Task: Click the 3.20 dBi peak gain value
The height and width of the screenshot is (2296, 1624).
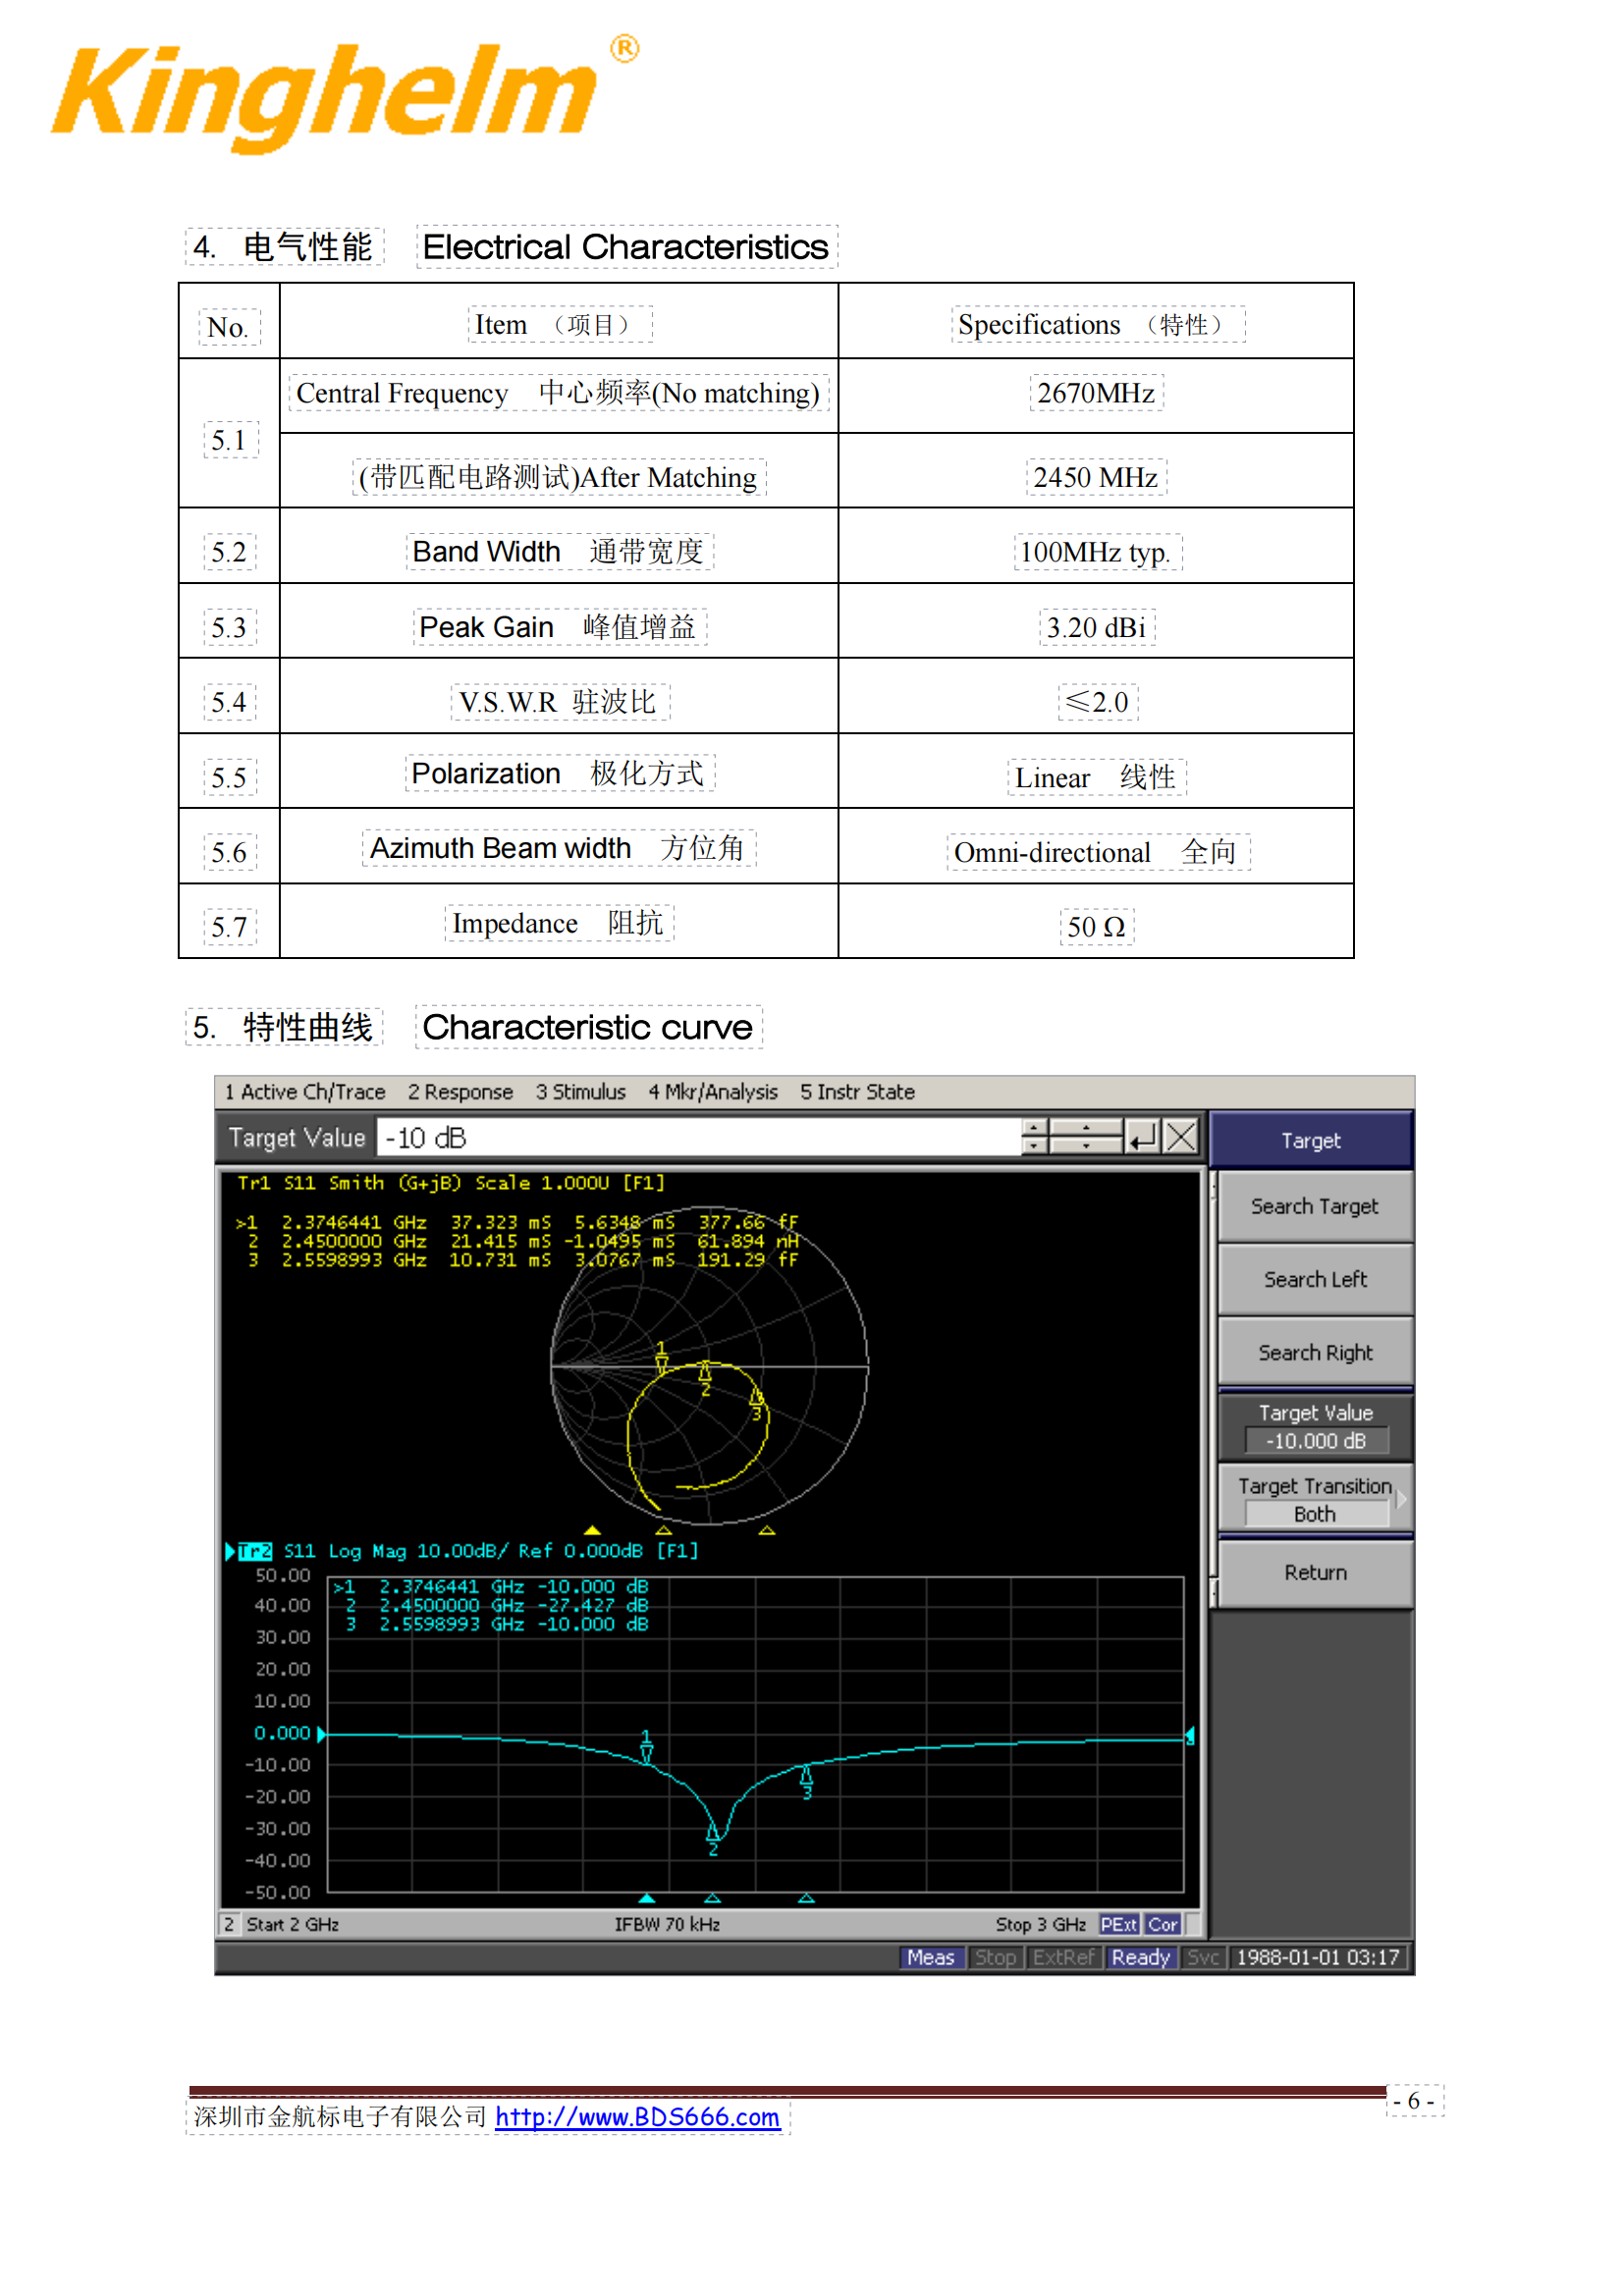Action: (x=1097, y=628)
